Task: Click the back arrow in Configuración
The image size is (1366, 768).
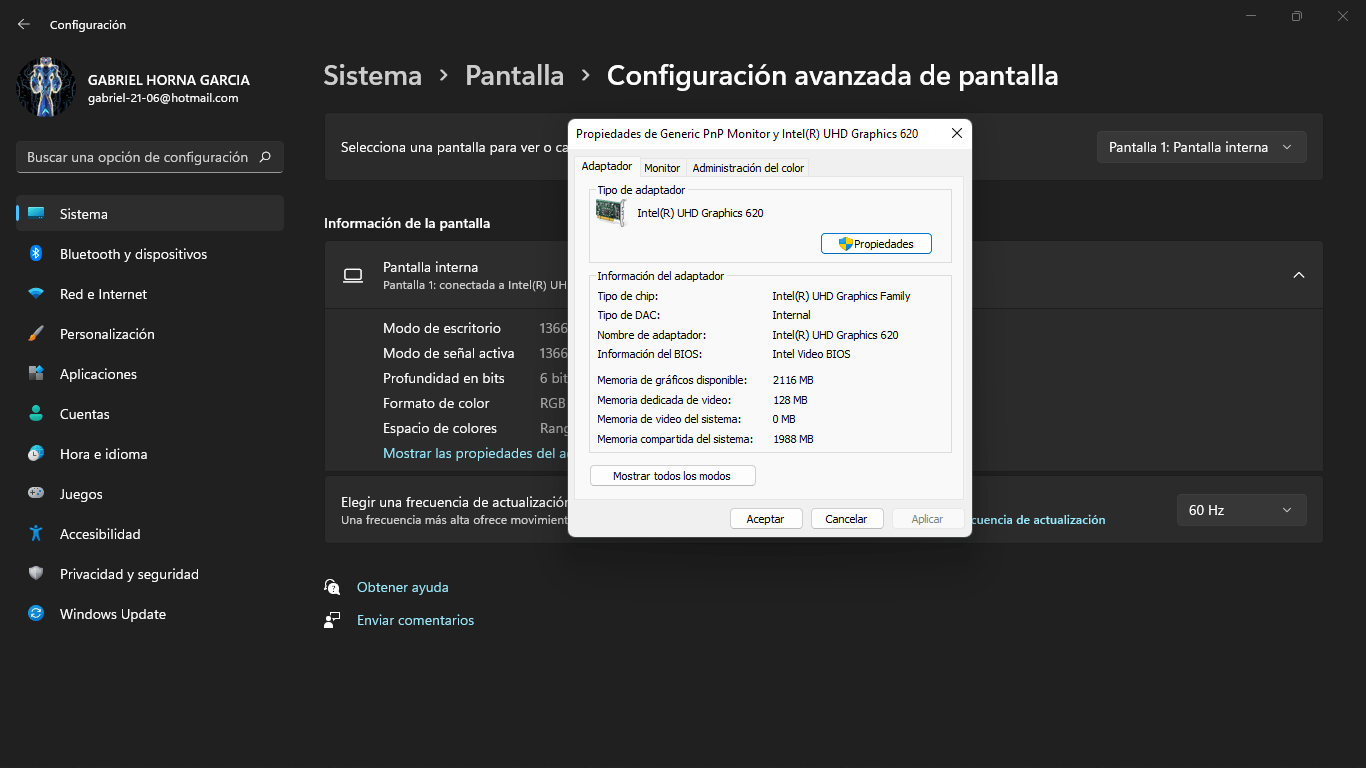Action: point(24,24)
